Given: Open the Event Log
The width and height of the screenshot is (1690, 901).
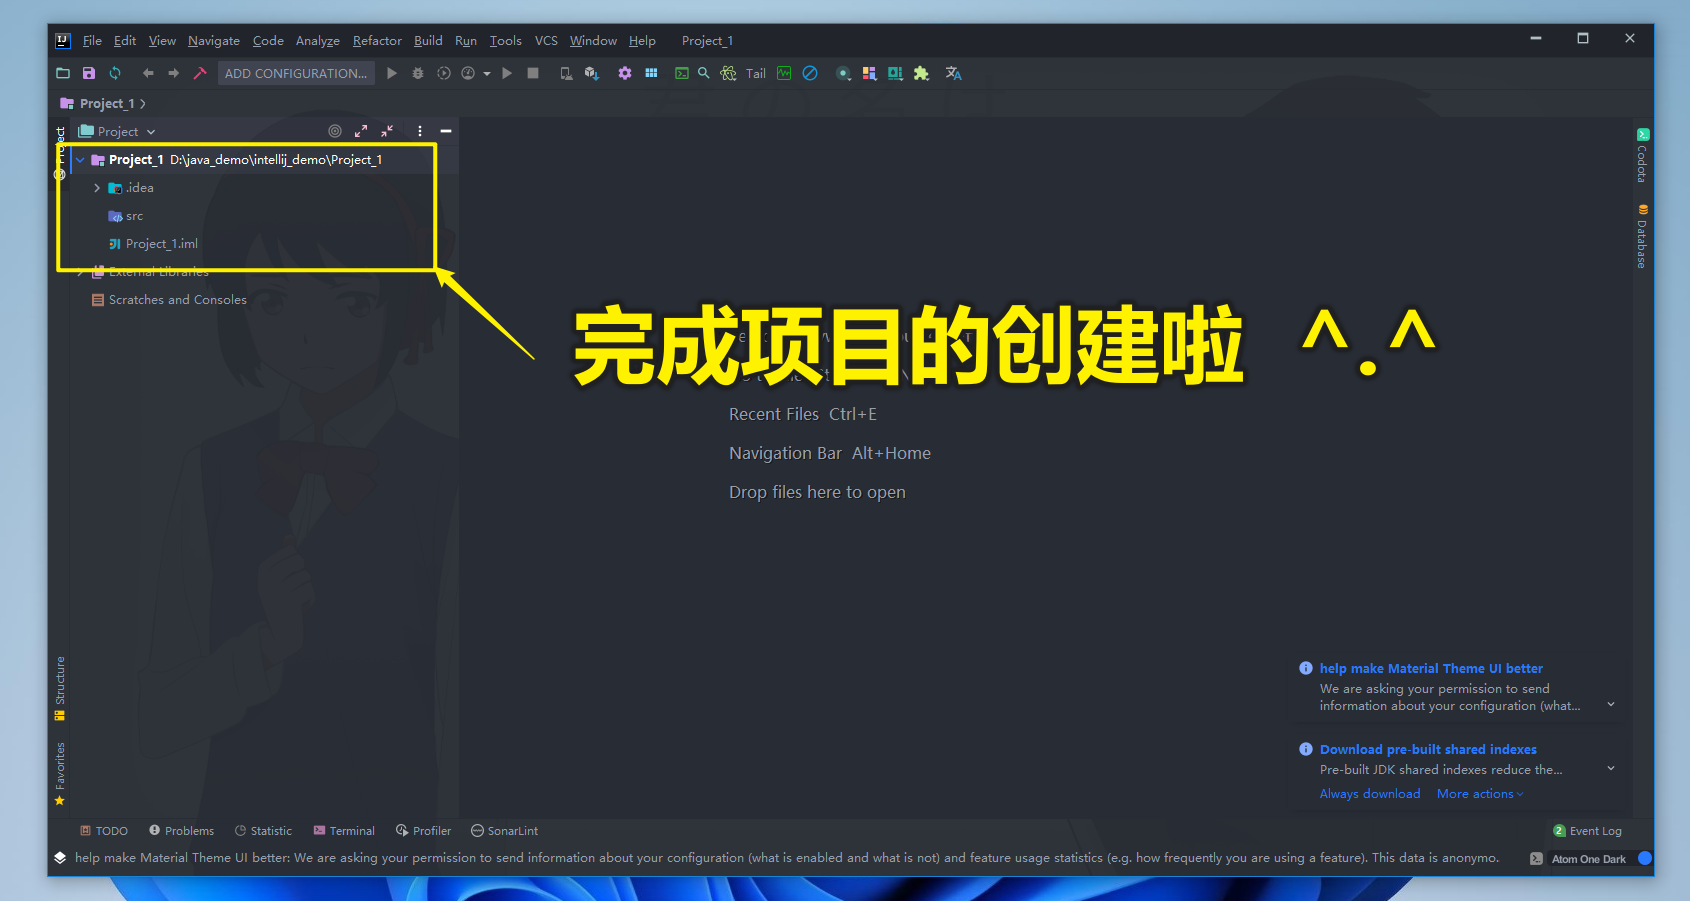Looking at the screenshot, I should click(1587, 831).
